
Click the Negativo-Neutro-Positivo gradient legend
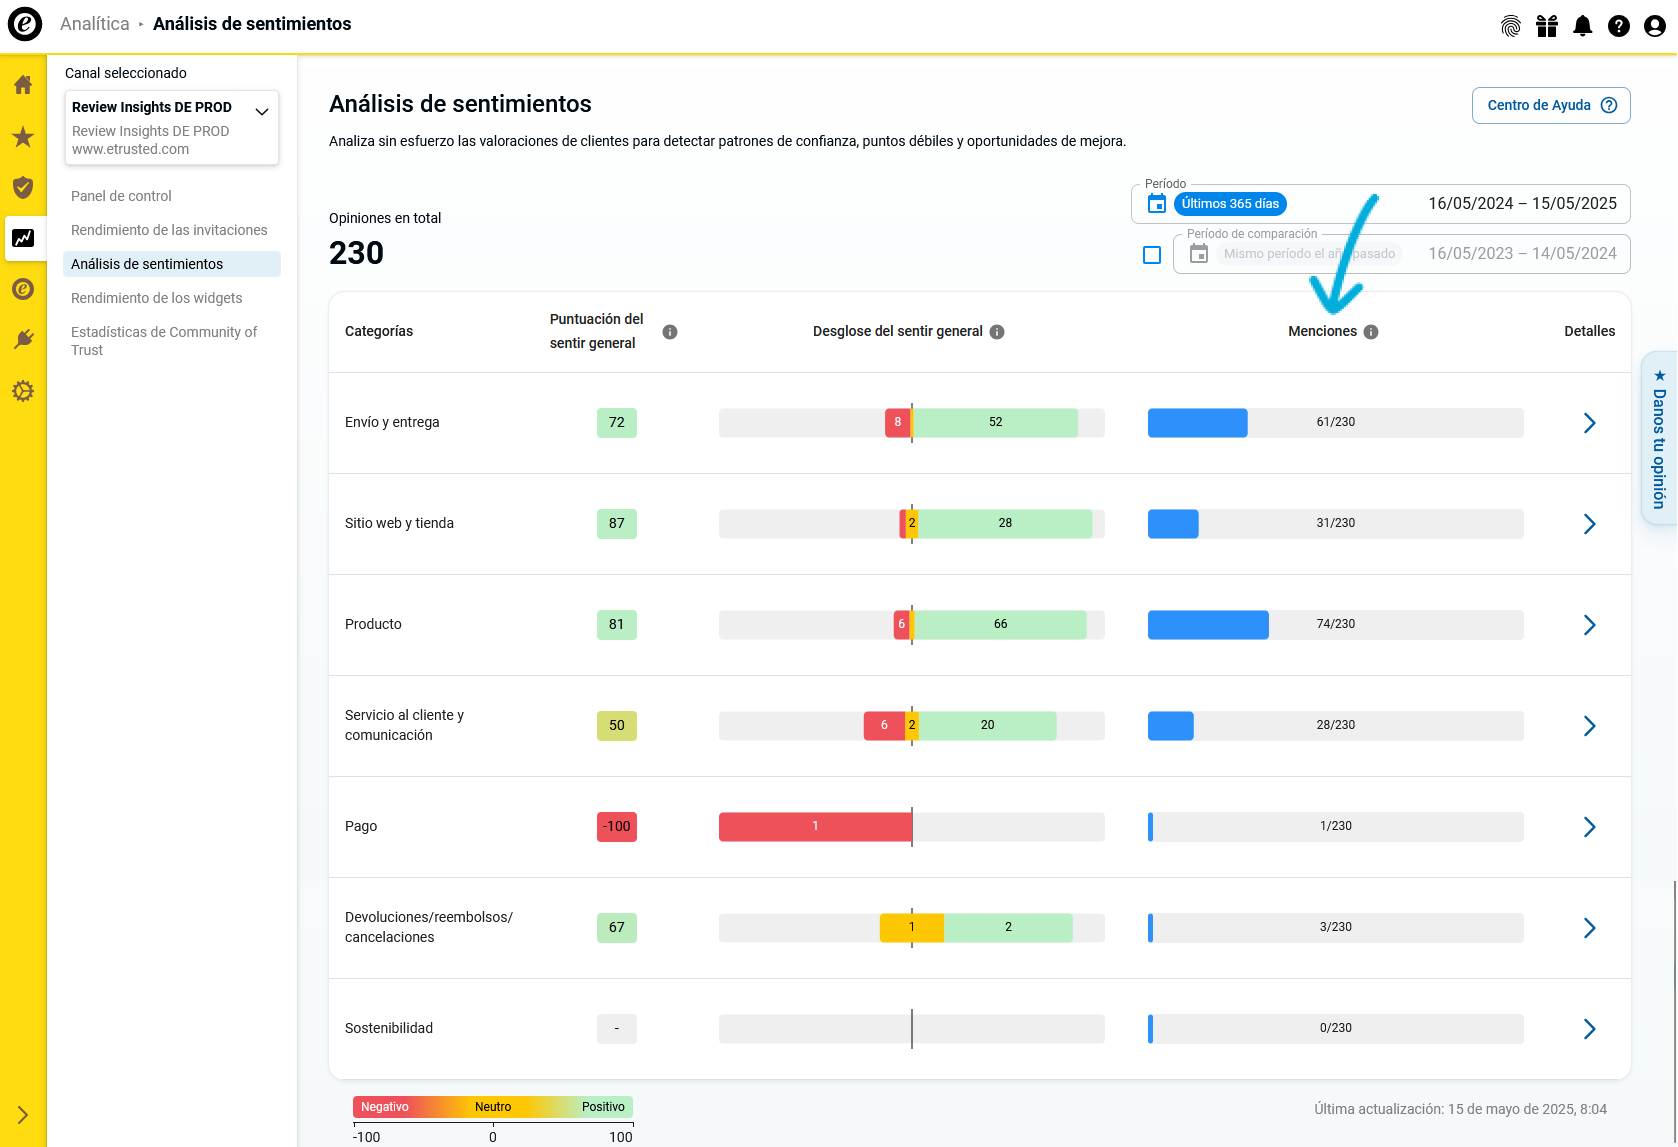[493, 1107]
